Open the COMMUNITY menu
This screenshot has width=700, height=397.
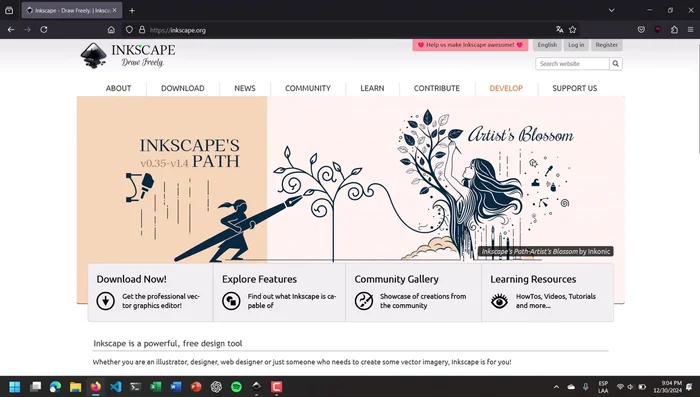point(308,88)
